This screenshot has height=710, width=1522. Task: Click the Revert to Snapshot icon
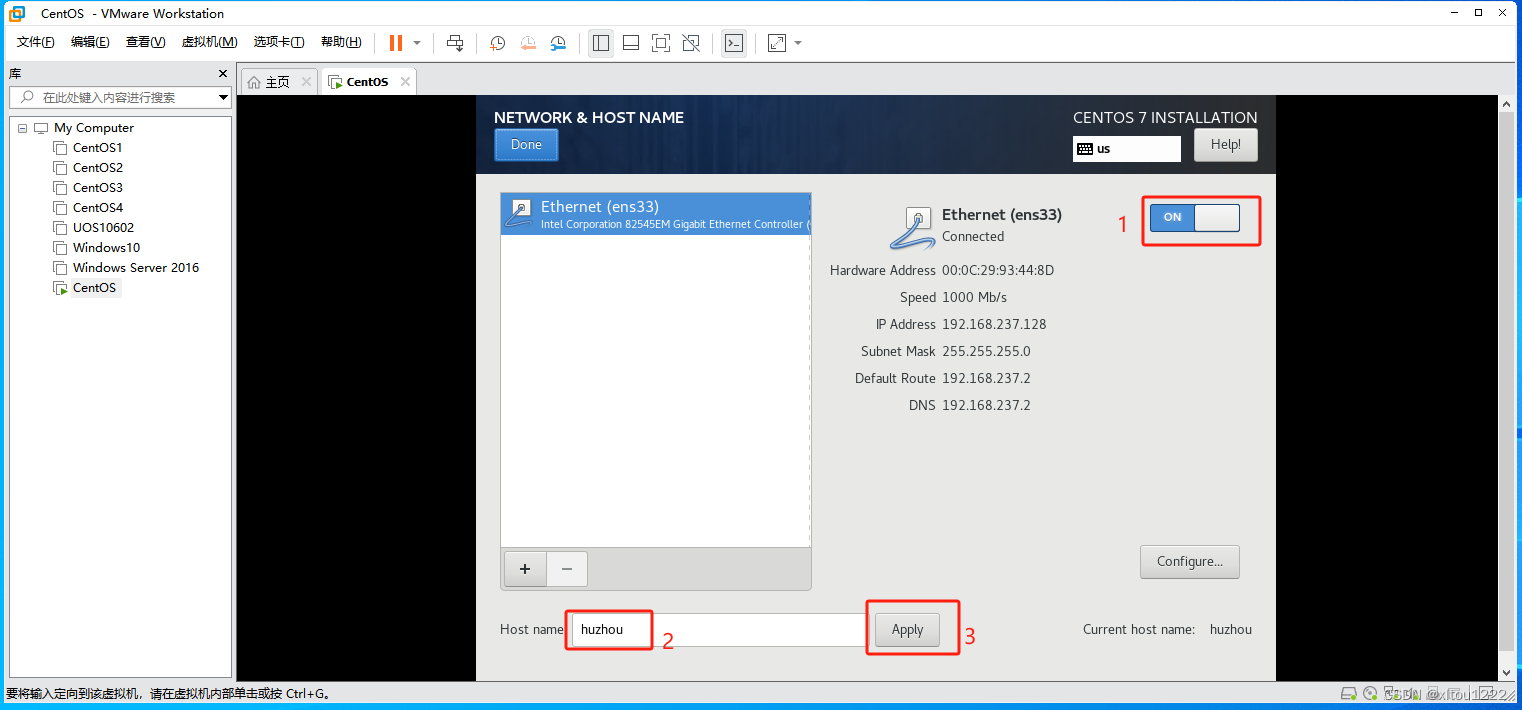click(x=528, y=43)
